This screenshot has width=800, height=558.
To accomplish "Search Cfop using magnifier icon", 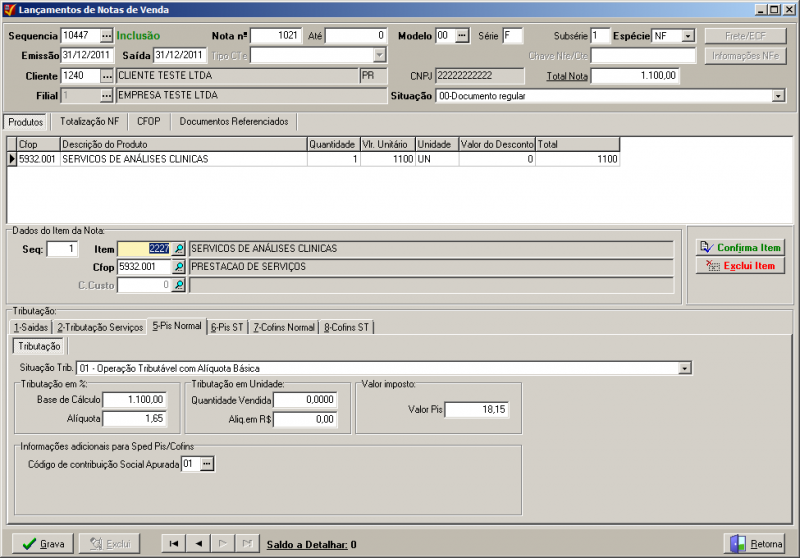I will (x=179, y=267).
